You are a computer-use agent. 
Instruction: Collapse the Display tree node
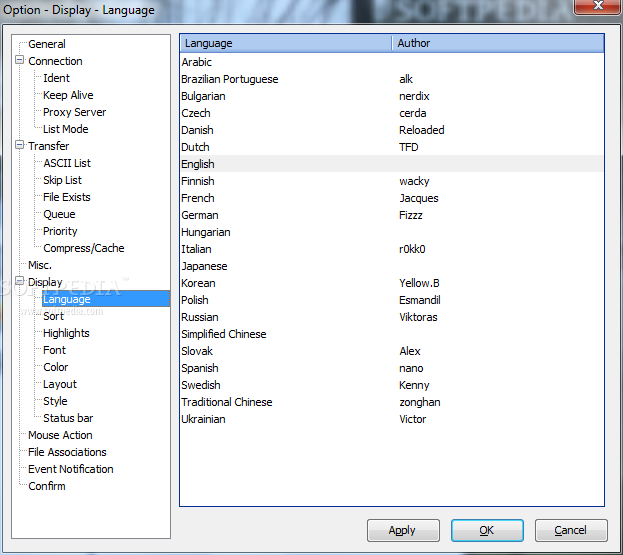click(19, 281)
